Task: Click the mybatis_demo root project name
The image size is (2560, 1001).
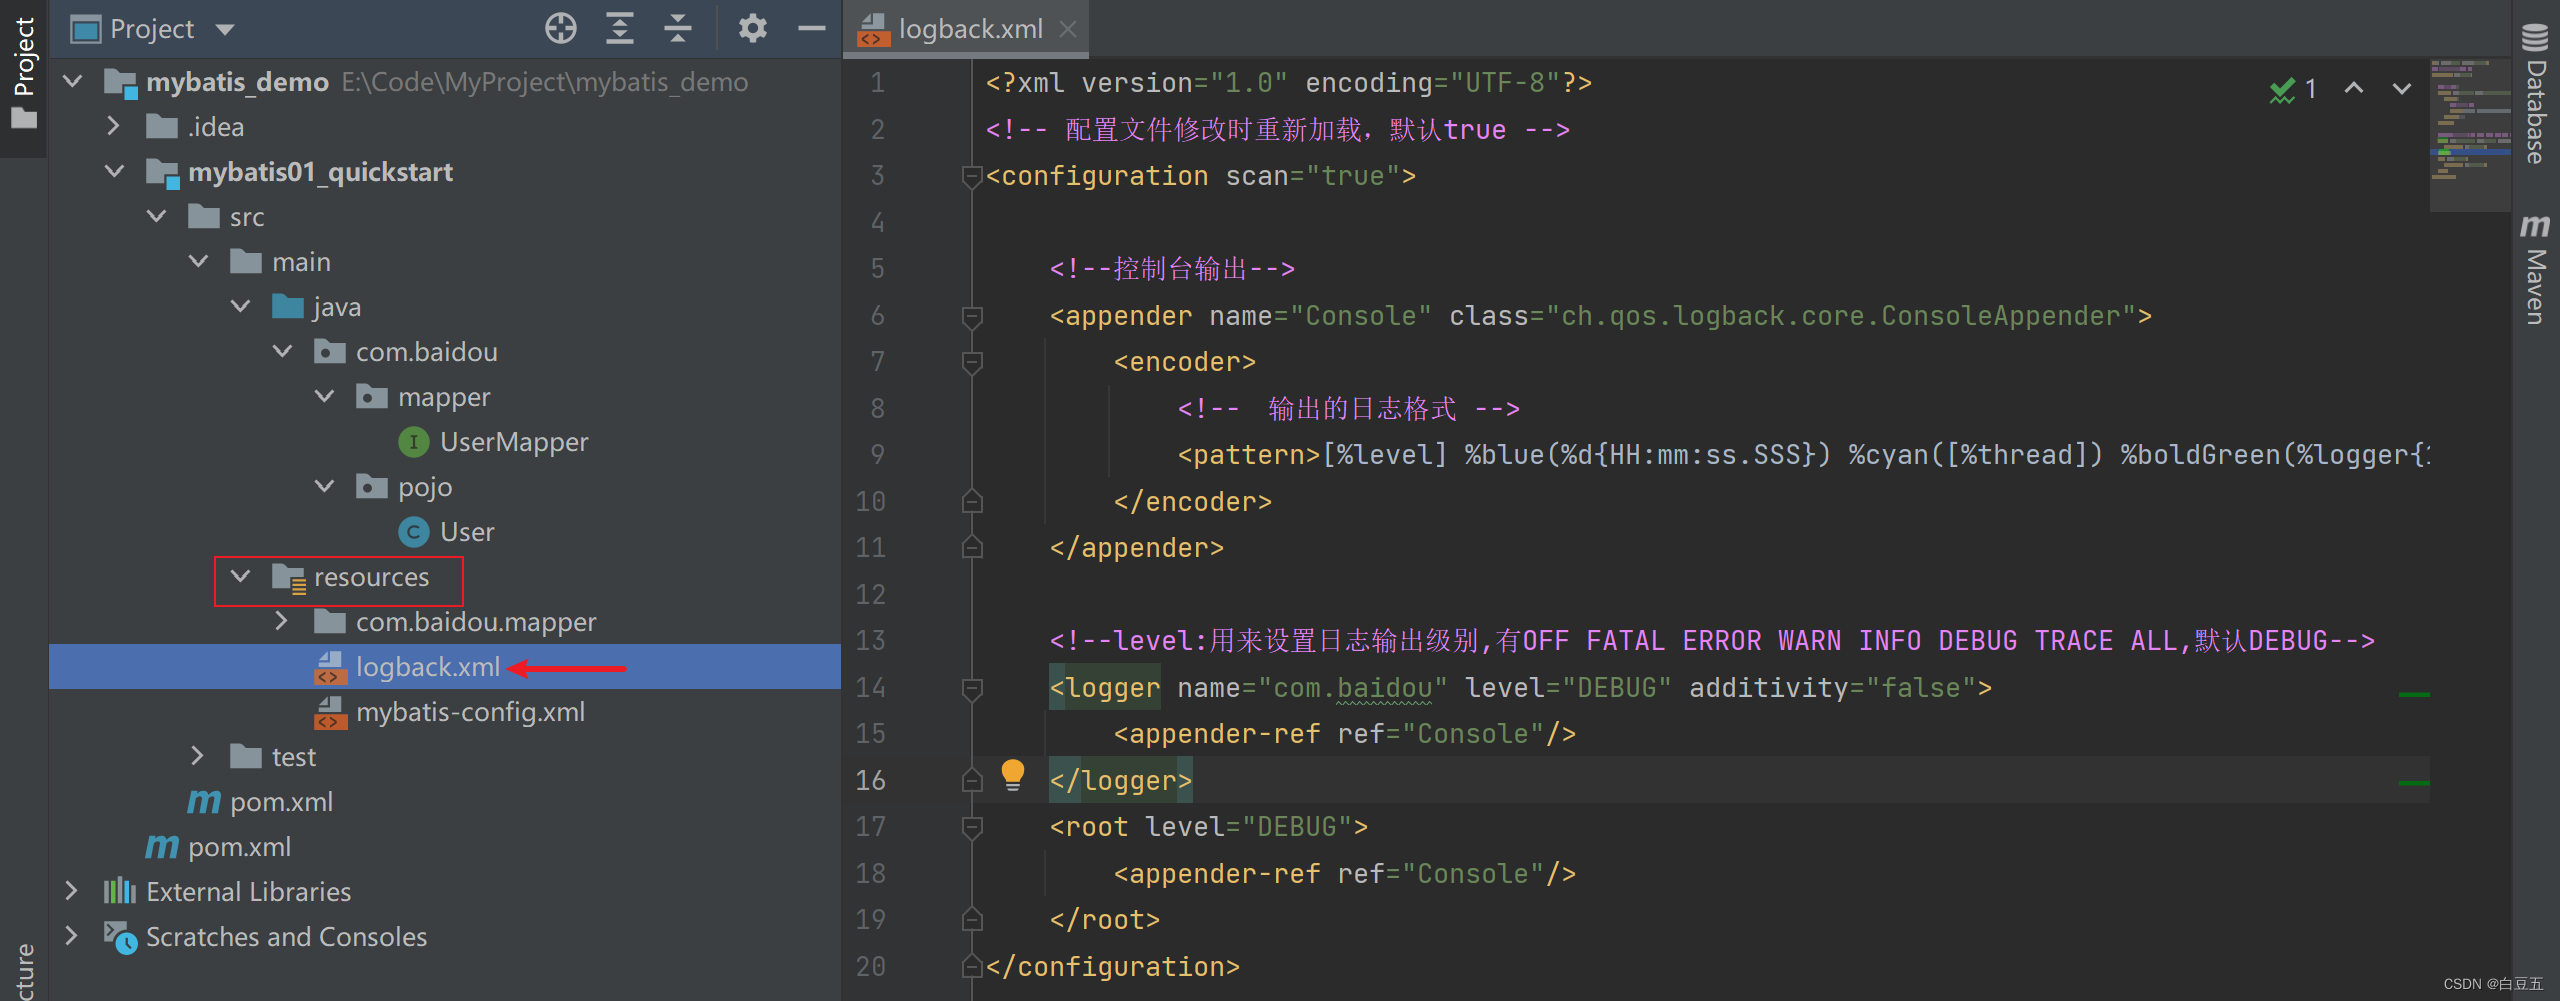Action: click(x=238, y=82)
